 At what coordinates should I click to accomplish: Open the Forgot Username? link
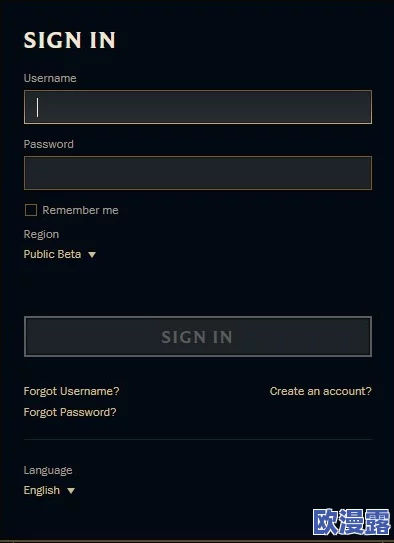click(71, 391)
